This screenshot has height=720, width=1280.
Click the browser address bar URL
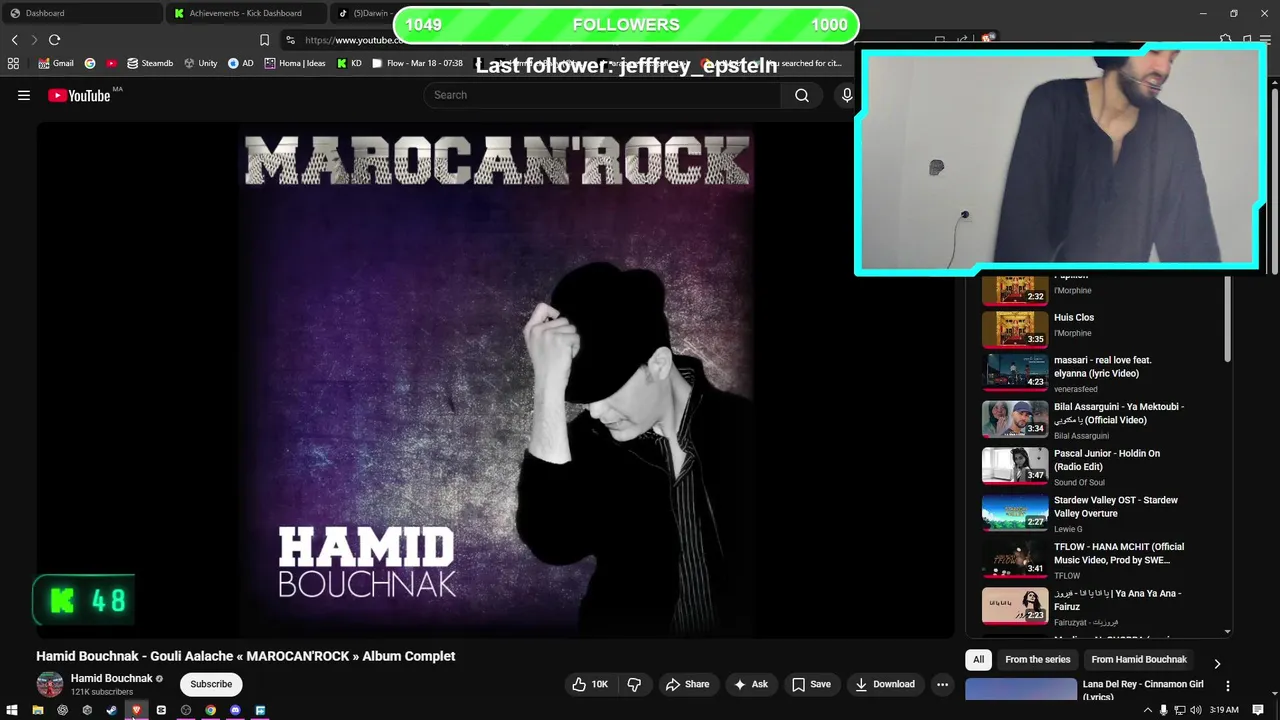(352, 40)
